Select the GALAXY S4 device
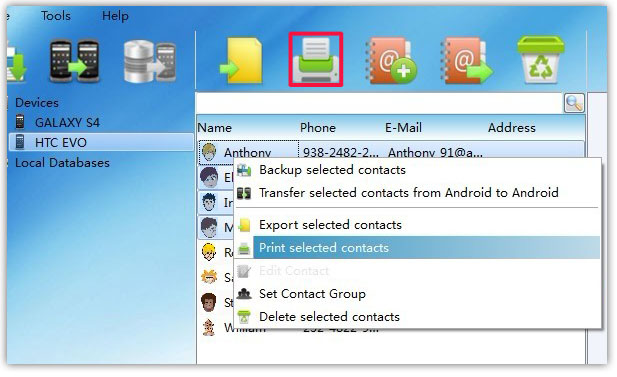This screenshot has width=617, height=377. pyautogui.click(x=67, y=122)
